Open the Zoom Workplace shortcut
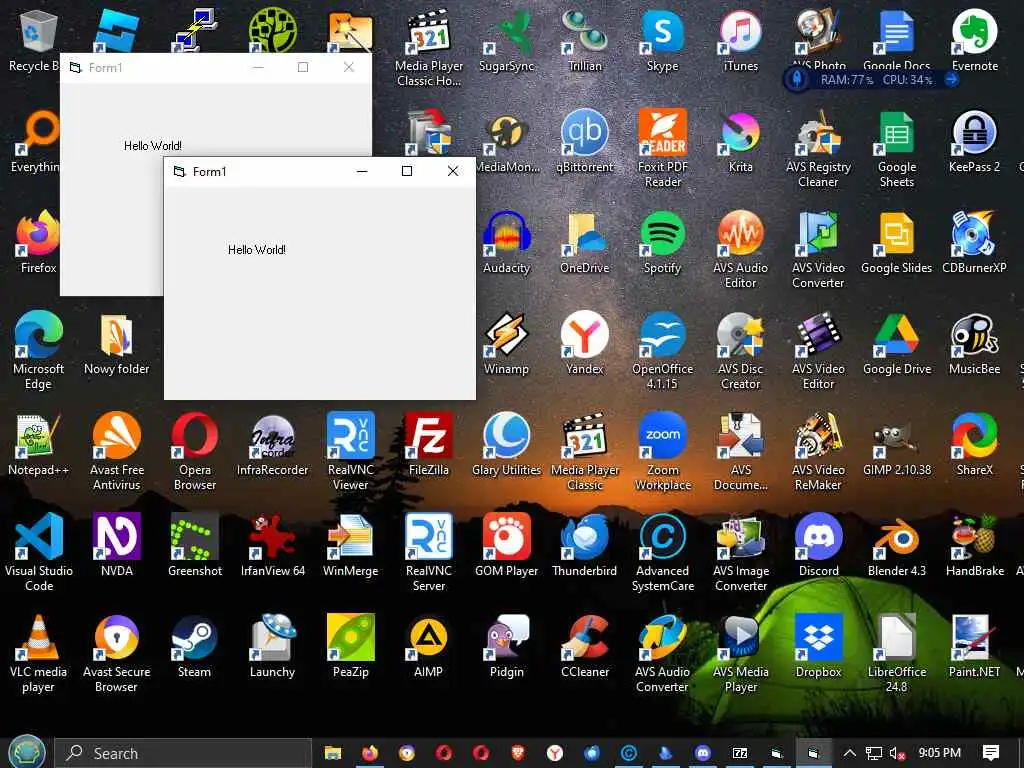This screenshot has width=1024, height=768. (x=662, y=451)
